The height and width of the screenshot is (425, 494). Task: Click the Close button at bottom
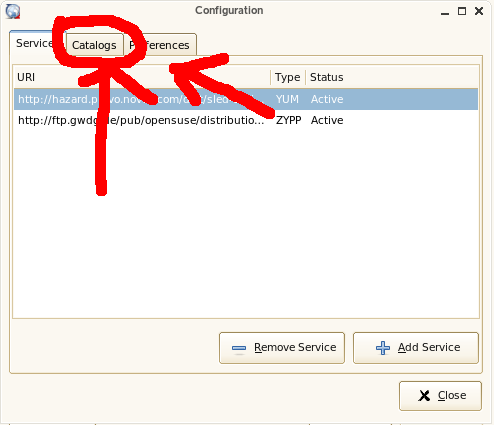click(440, 396)
